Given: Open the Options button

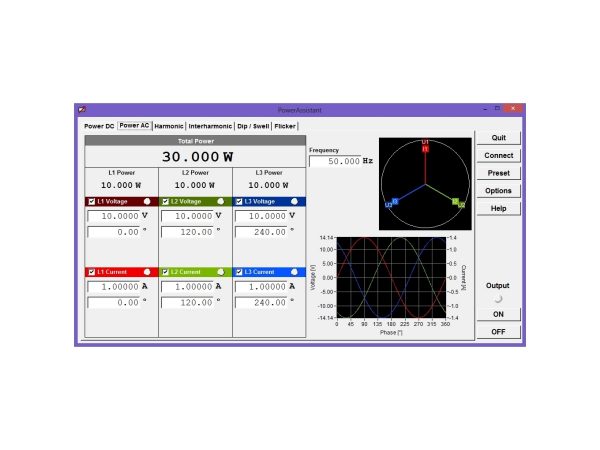Looking at the screenshot, I should pyautogui.click(x=498, y=190).
